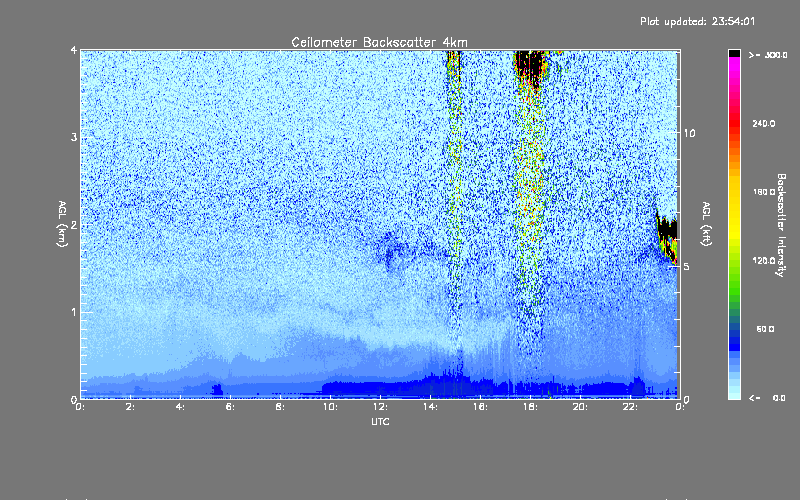Click the '5' label on the kft axis

pos(687,266)
